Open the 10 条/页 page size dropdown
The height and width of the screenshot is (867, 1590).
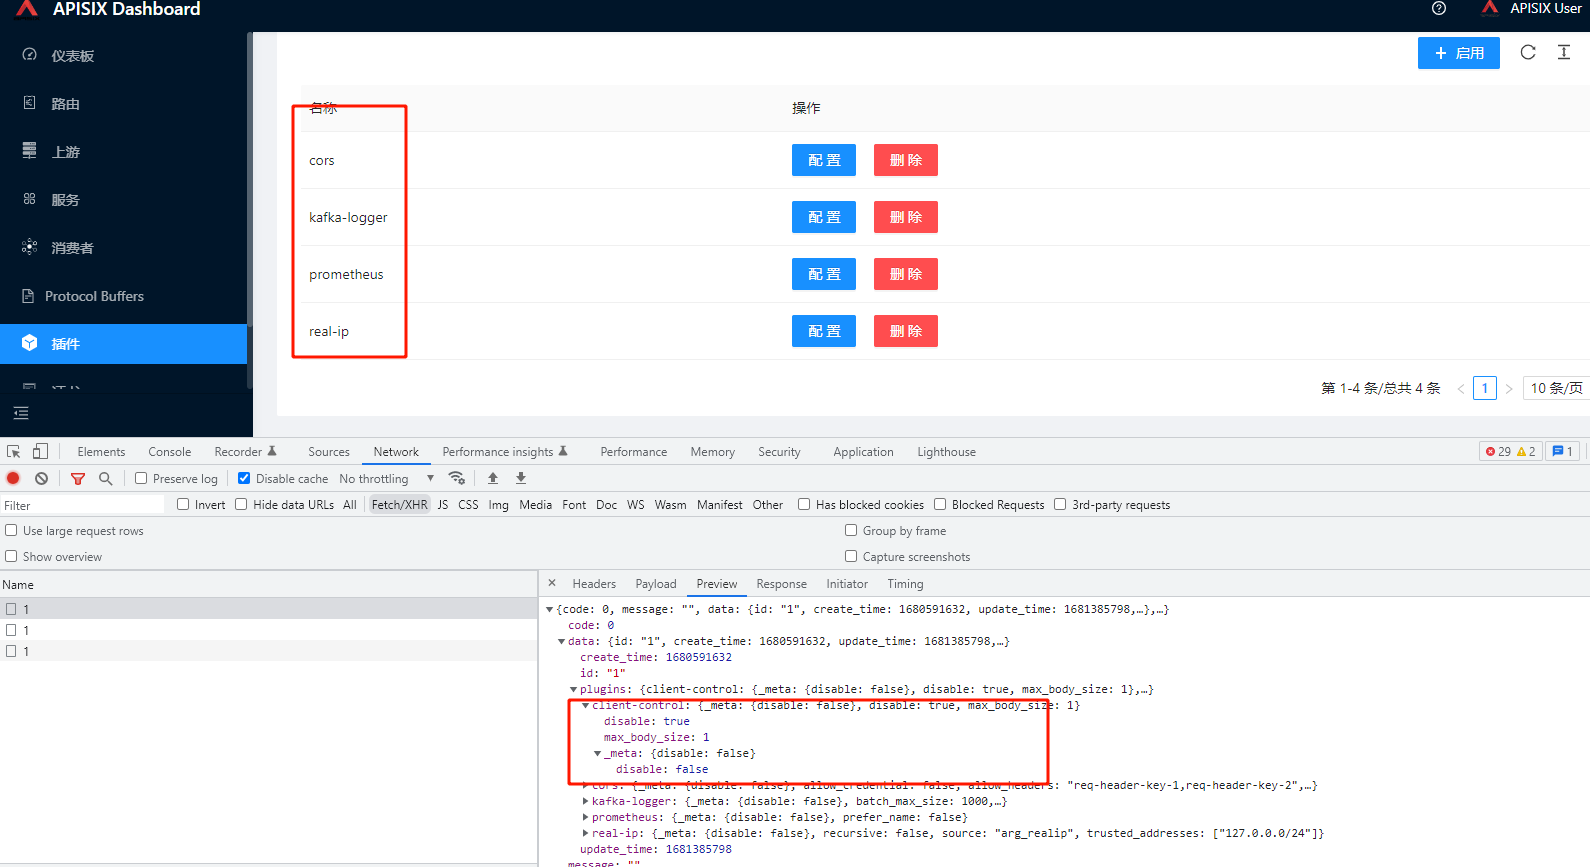pos(1556,388)
